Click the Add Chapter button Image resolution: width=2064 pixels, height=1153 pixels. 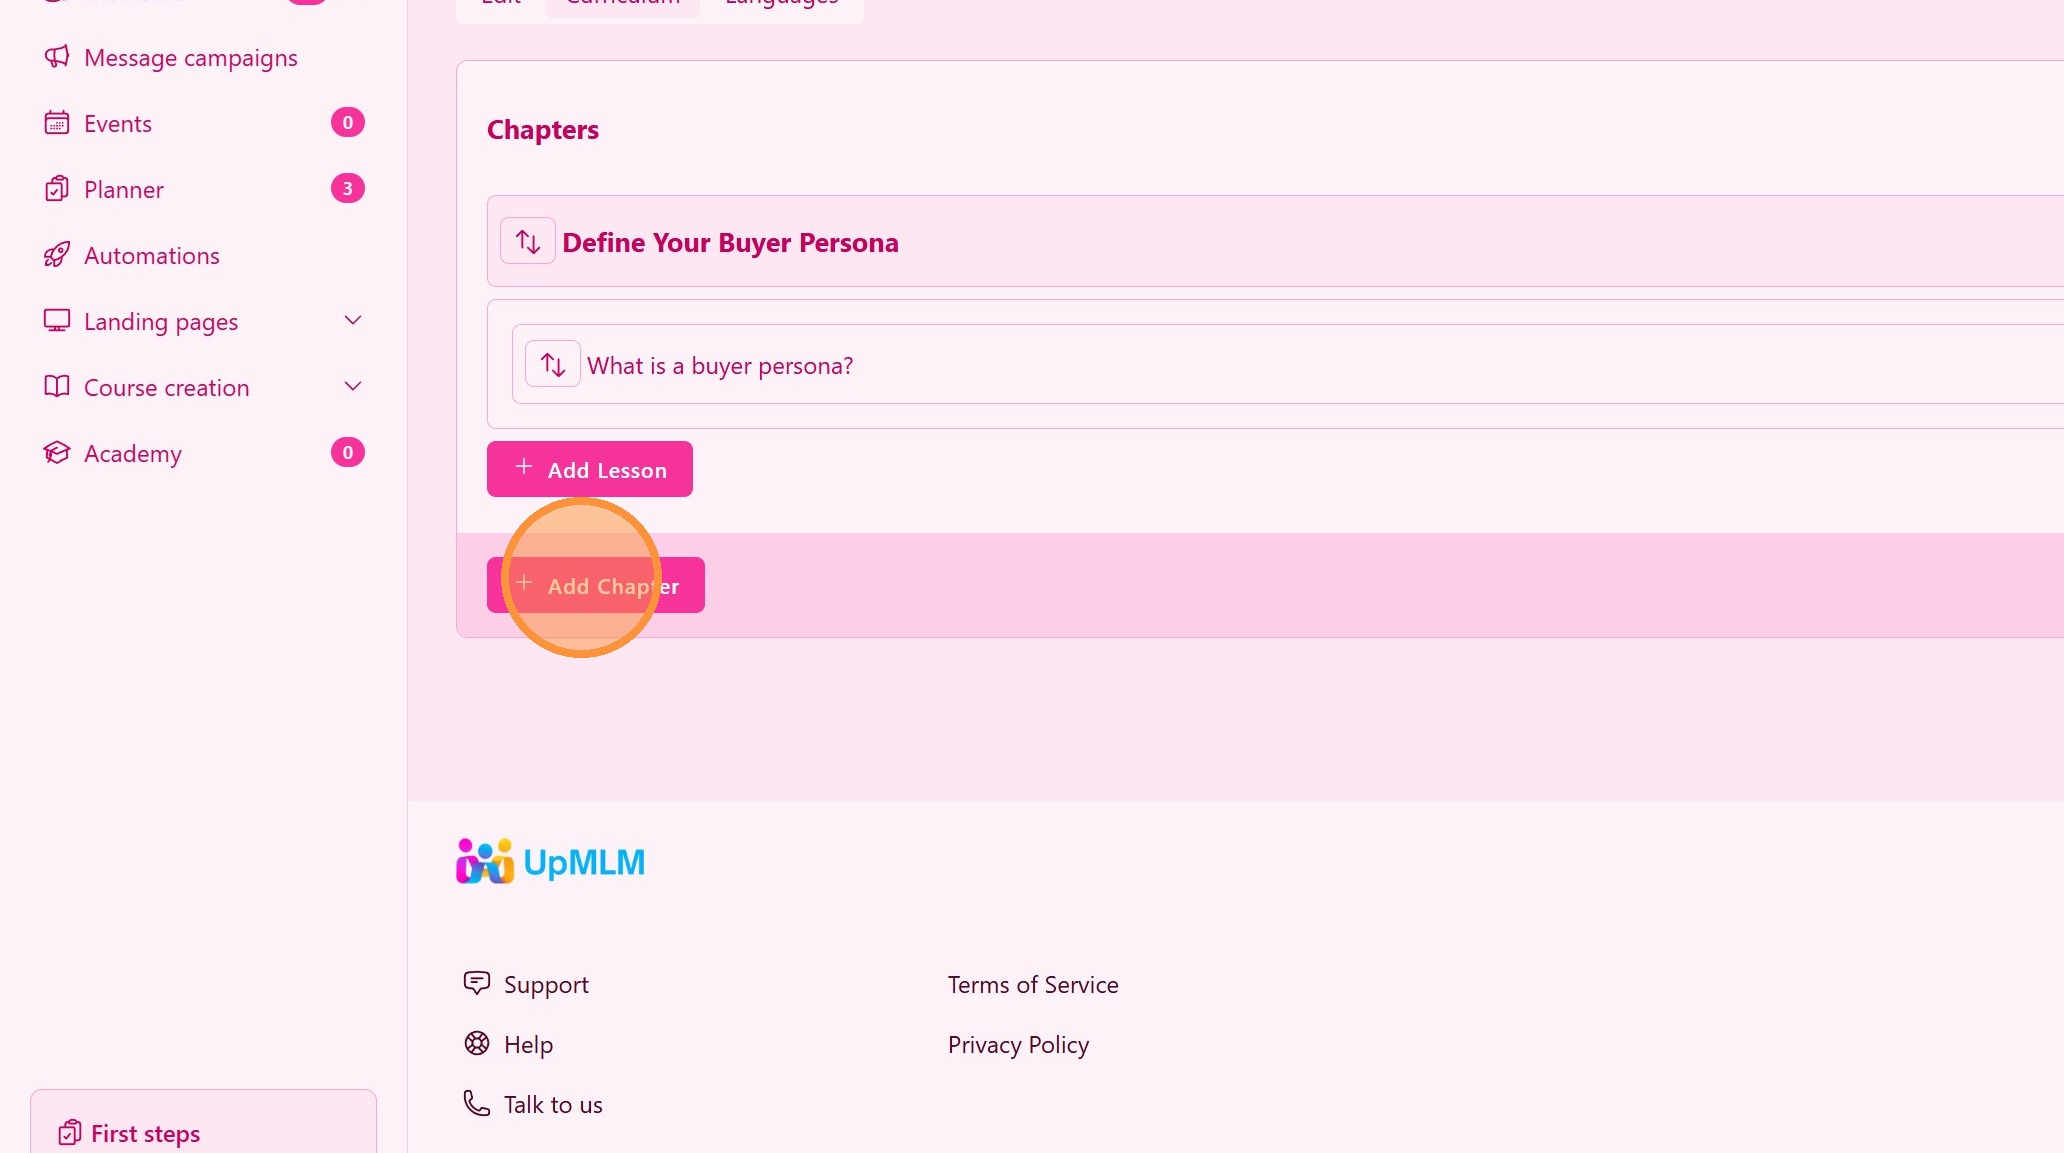pyautogui.click(x=596, y=585)
